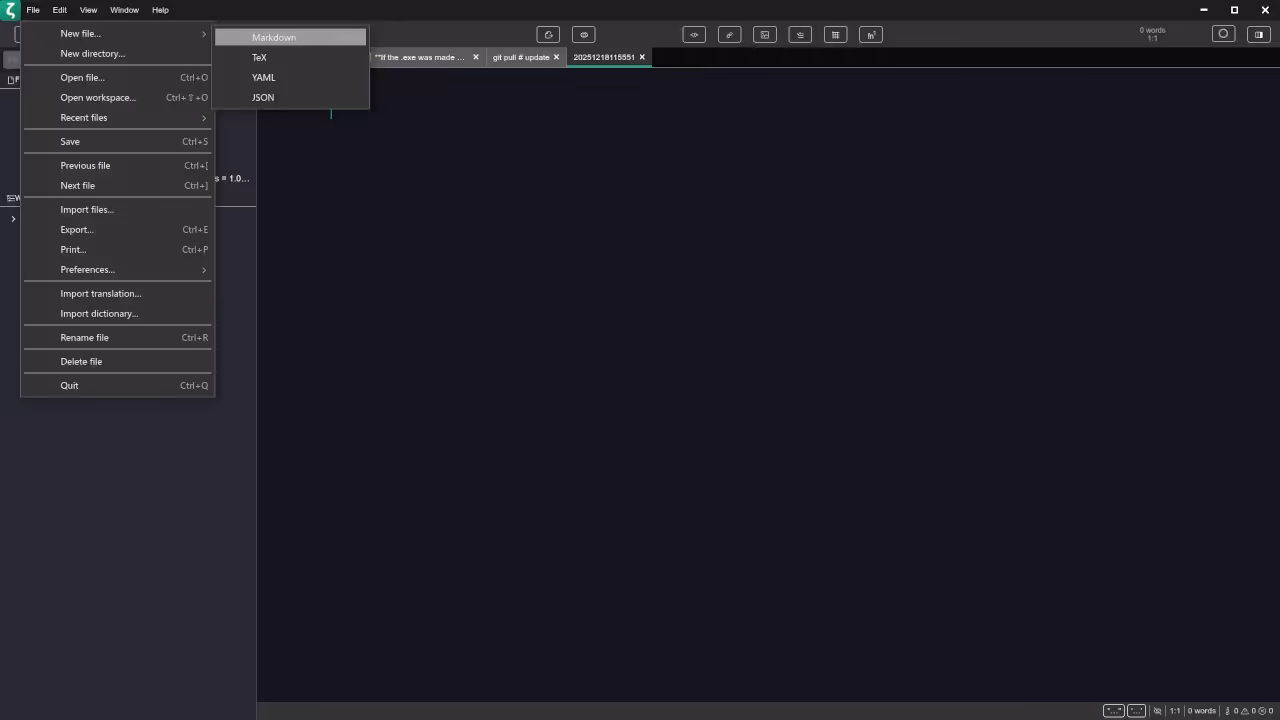Open the global search magnifier icon
1280x720 pixels.
click(x=1223, y=34)
